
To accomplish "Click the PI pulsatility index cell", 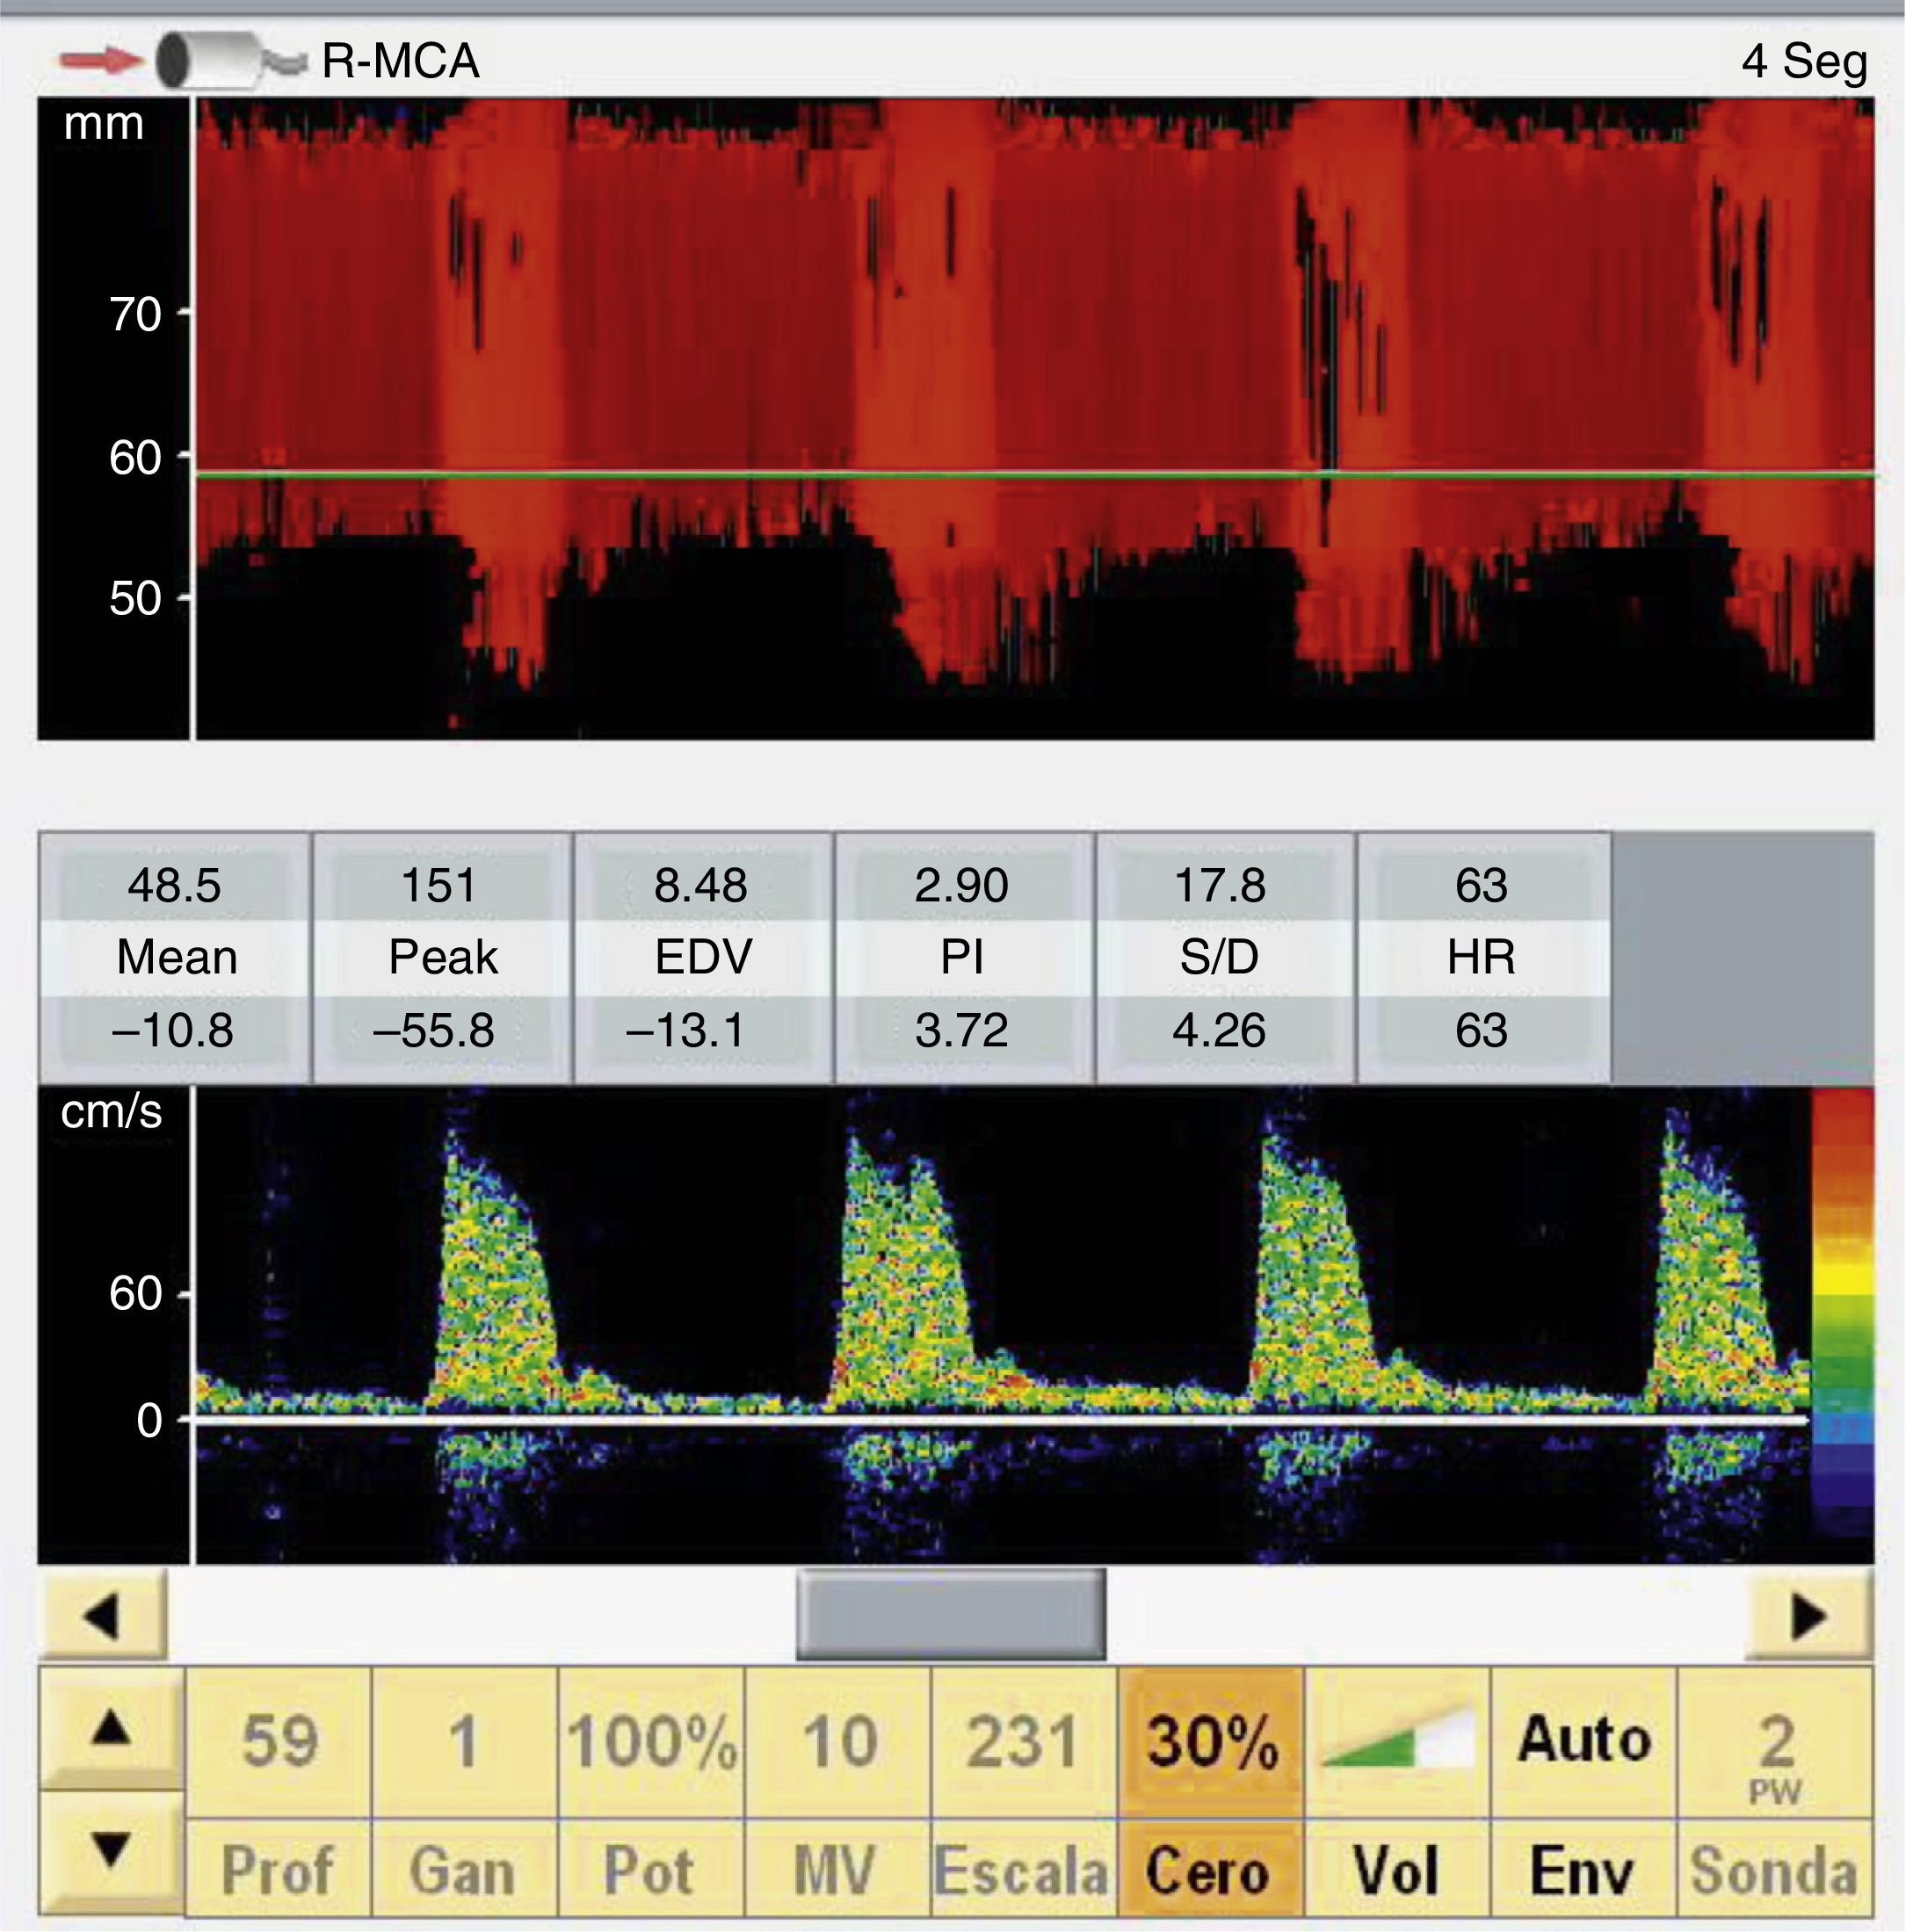I will (x=963, y=957).
